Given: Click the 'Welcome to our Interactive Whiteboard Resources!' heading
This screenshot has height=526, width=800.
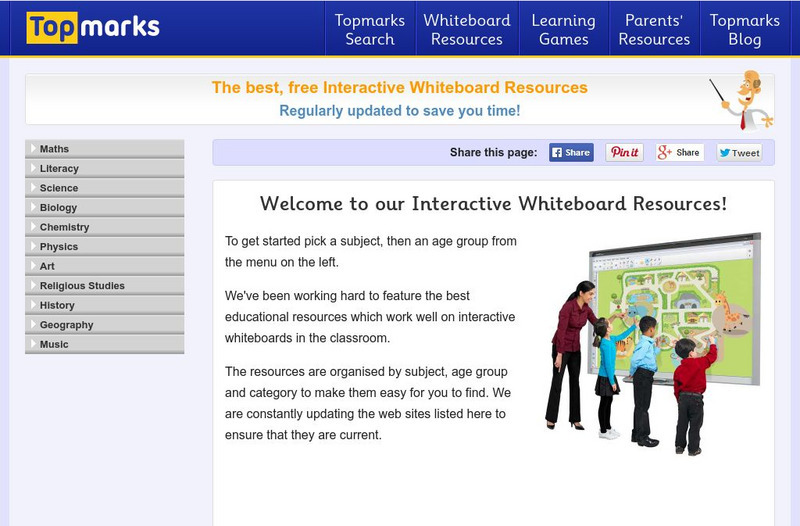Looking at the screenshot, I should pyautogui.click(x=493, y=204).
